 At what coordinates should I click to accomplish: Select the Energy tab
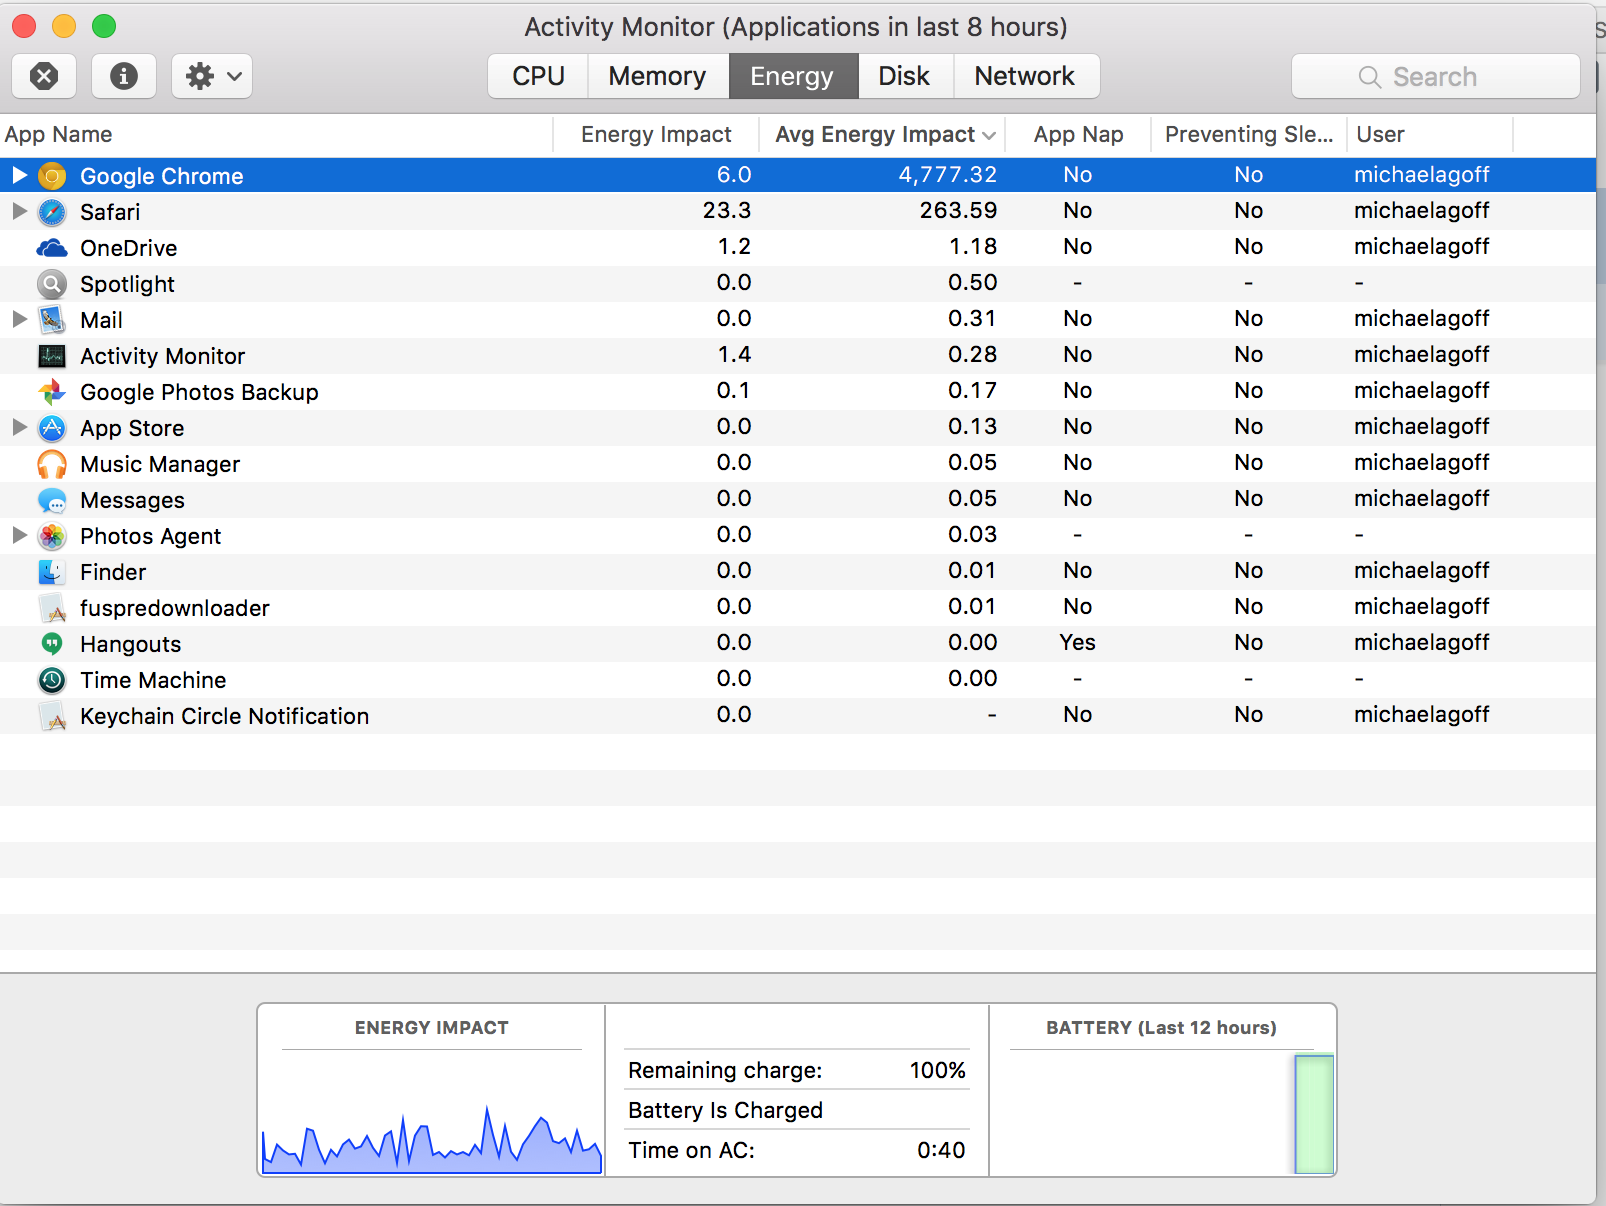coord(792,76)
